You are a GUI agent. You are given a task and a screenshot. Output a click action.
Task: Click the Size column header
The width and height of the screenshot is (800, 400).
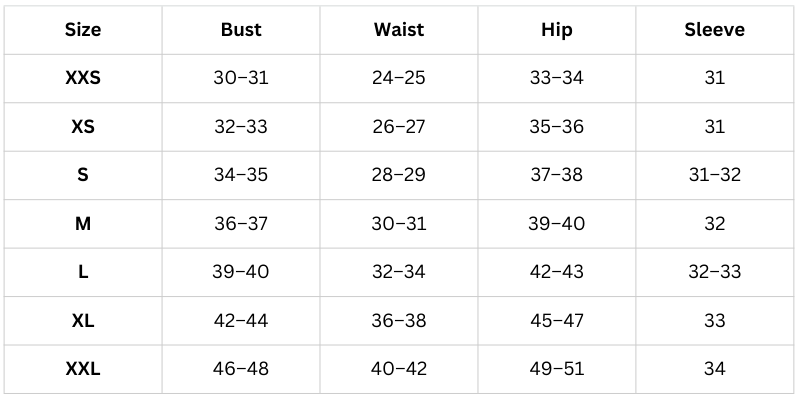coord(83,30)
